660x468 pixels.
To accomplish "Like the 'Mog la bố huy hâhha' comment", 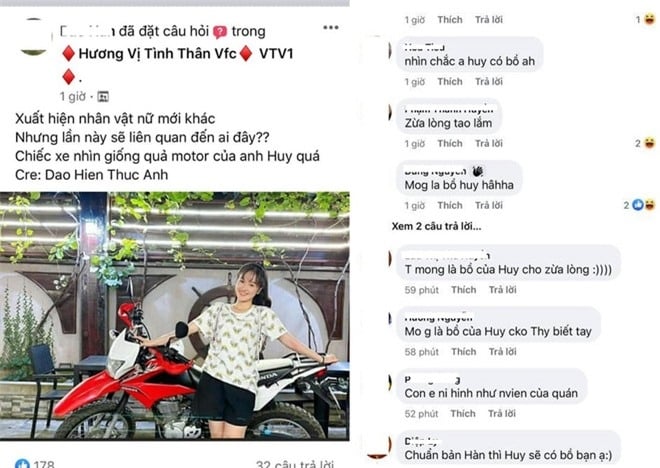I will point(450,205).
